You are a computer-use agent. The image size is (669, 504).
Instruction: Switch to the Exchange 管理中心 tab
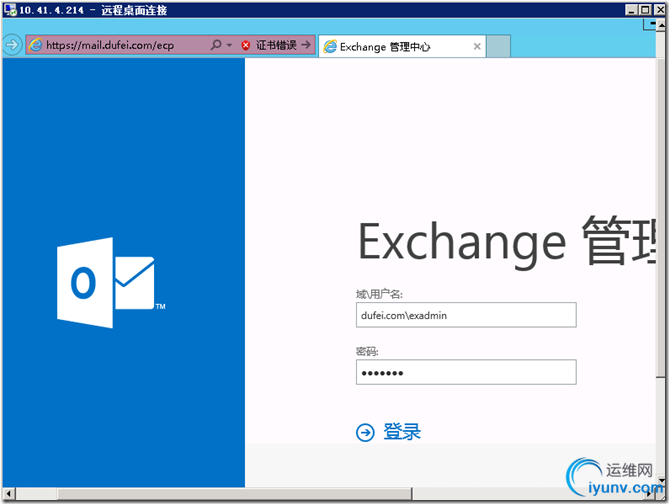[401, 46]
